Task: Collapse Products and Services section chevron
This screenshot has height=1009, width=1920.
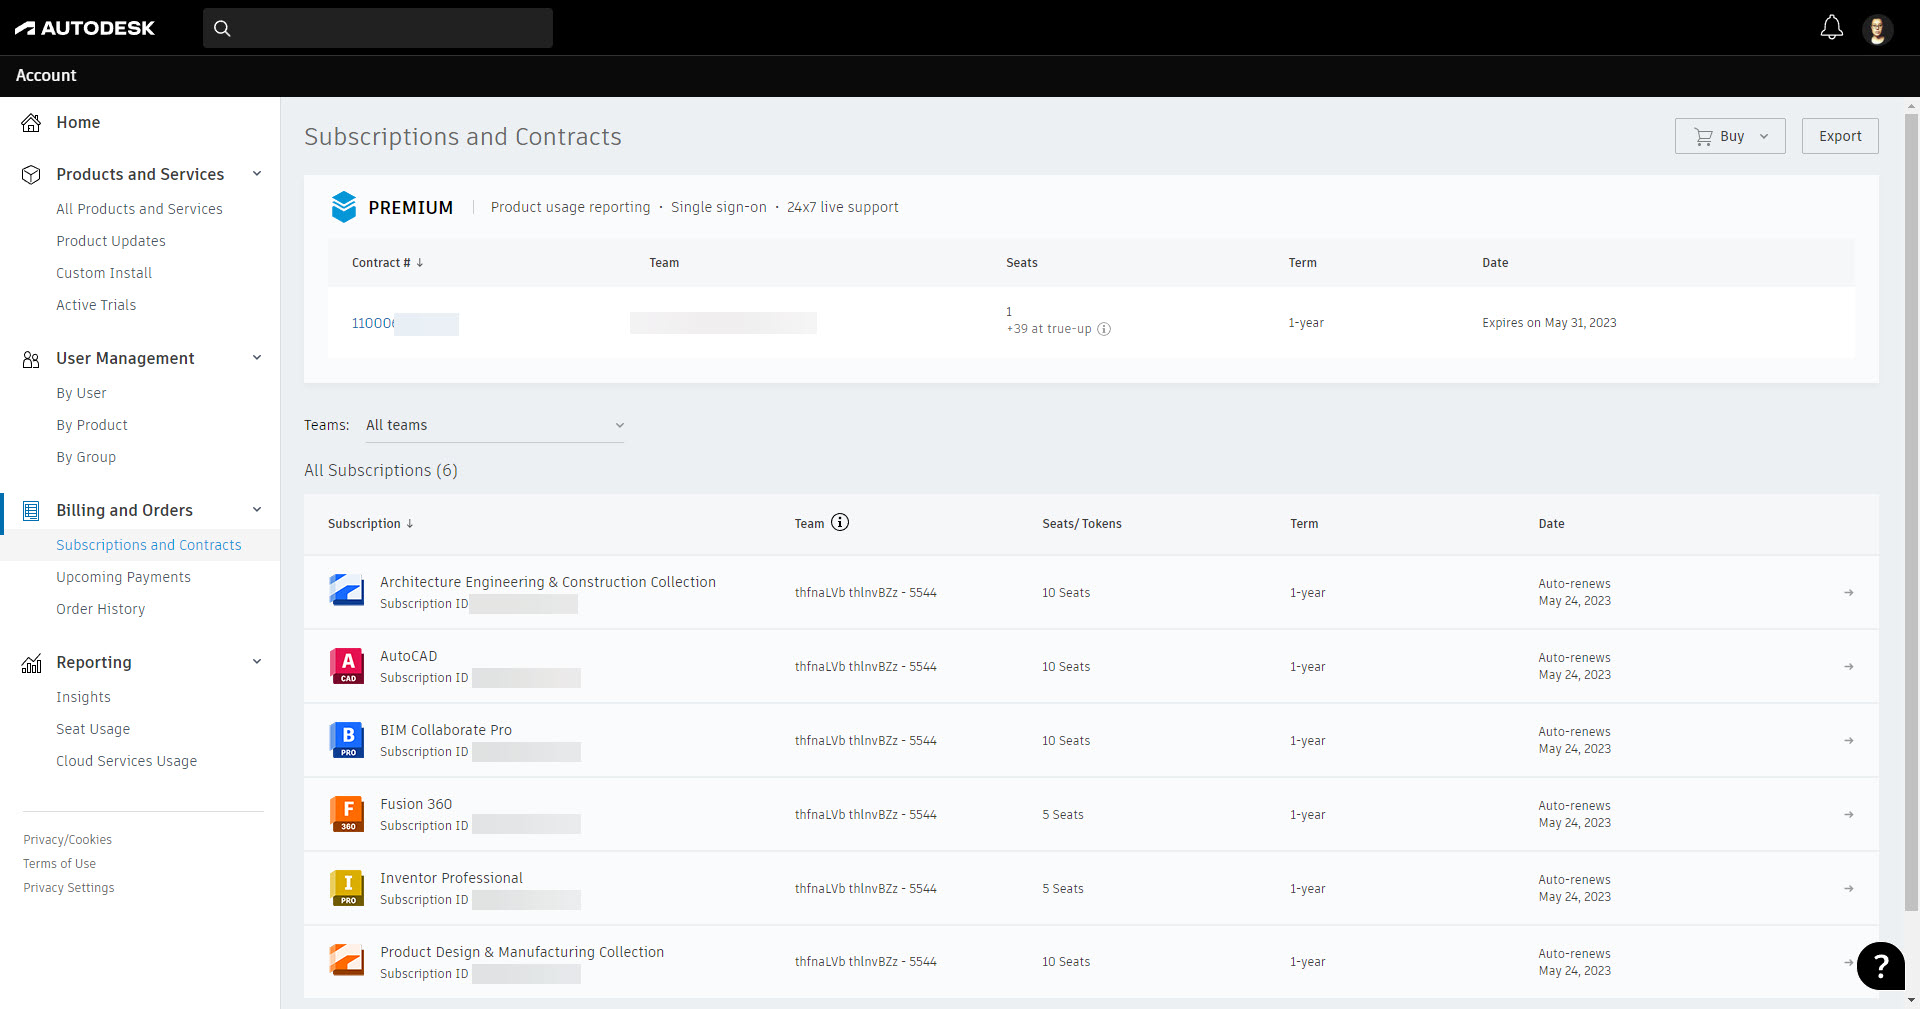Action: tap(257, 174)
